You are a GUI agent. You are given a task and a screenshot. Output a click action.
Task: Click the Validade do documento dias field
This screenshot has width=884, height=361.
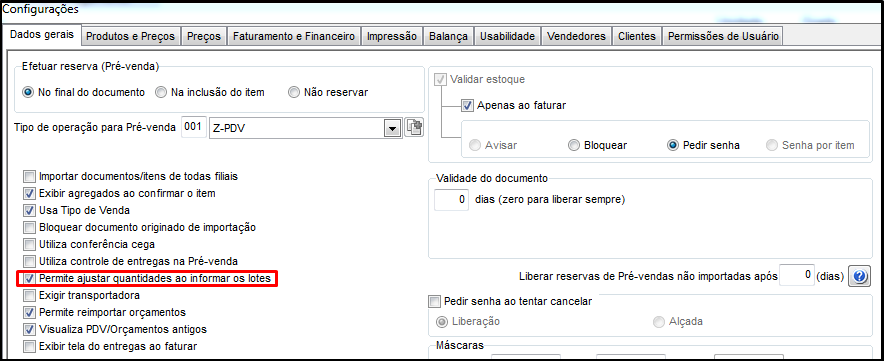point(451,200)
